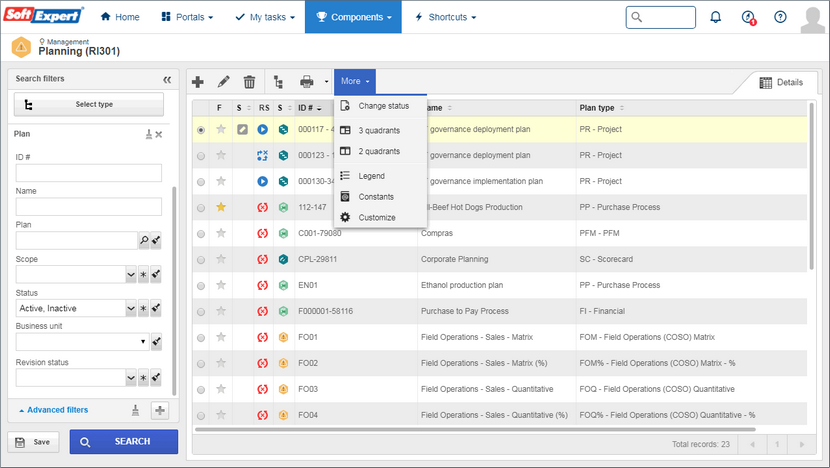Clear advanced filters broom icon

[136, 410]
